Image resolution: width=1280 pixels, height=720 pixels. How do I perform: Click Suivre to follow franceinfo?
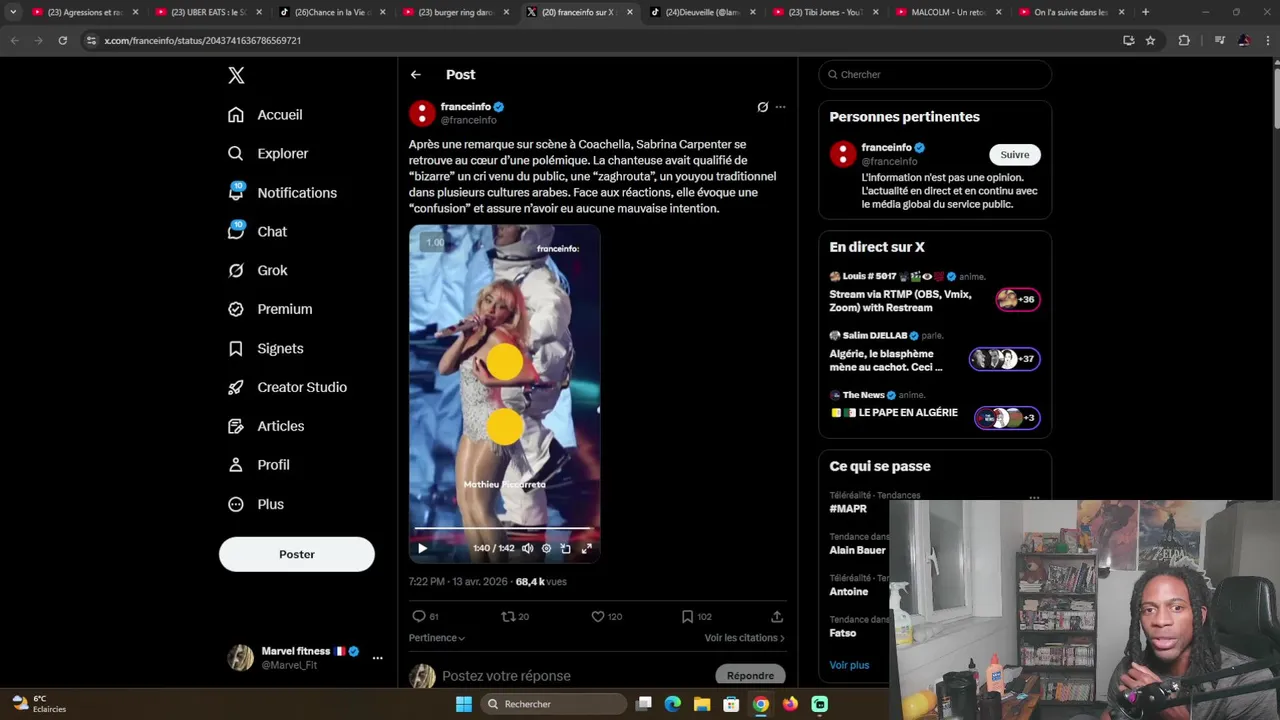point(1015,155)
